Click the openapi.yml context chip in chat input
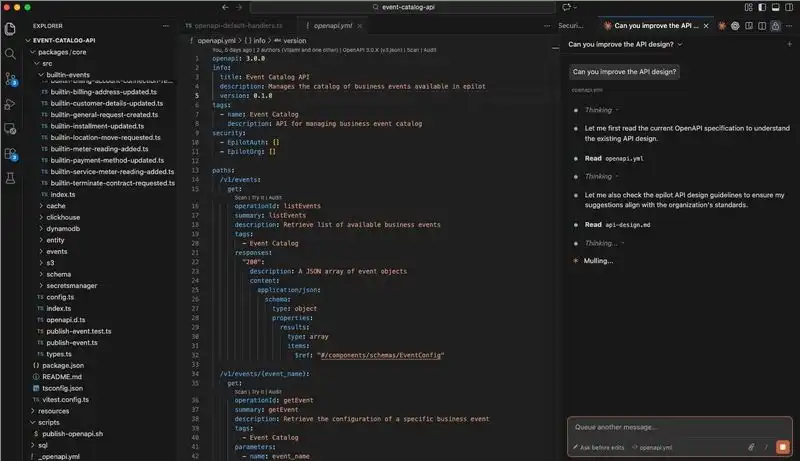Screen dimensions: 800x461 pyautogui.click(x=653, y=447)
